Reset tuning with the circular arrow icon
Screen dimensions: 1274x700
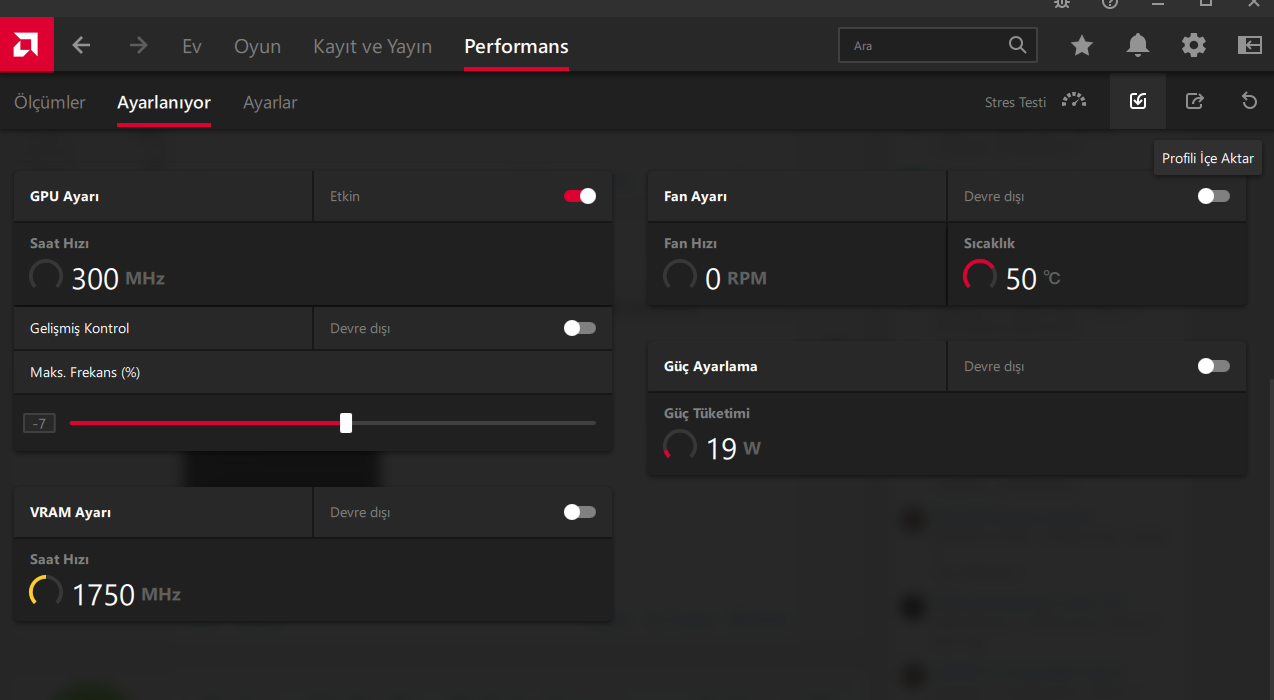click(1249, 101)
